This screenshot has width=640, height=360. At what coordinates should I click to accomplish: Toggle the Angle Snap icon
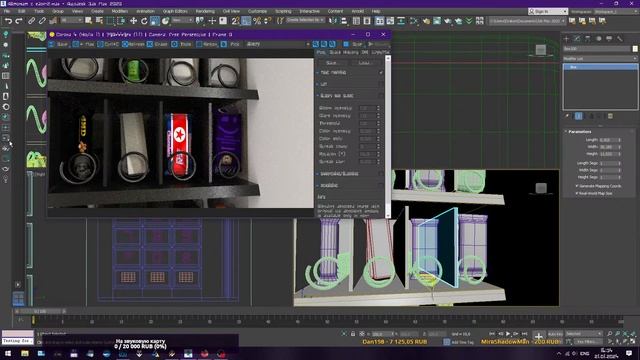click(x=246, y=21)
